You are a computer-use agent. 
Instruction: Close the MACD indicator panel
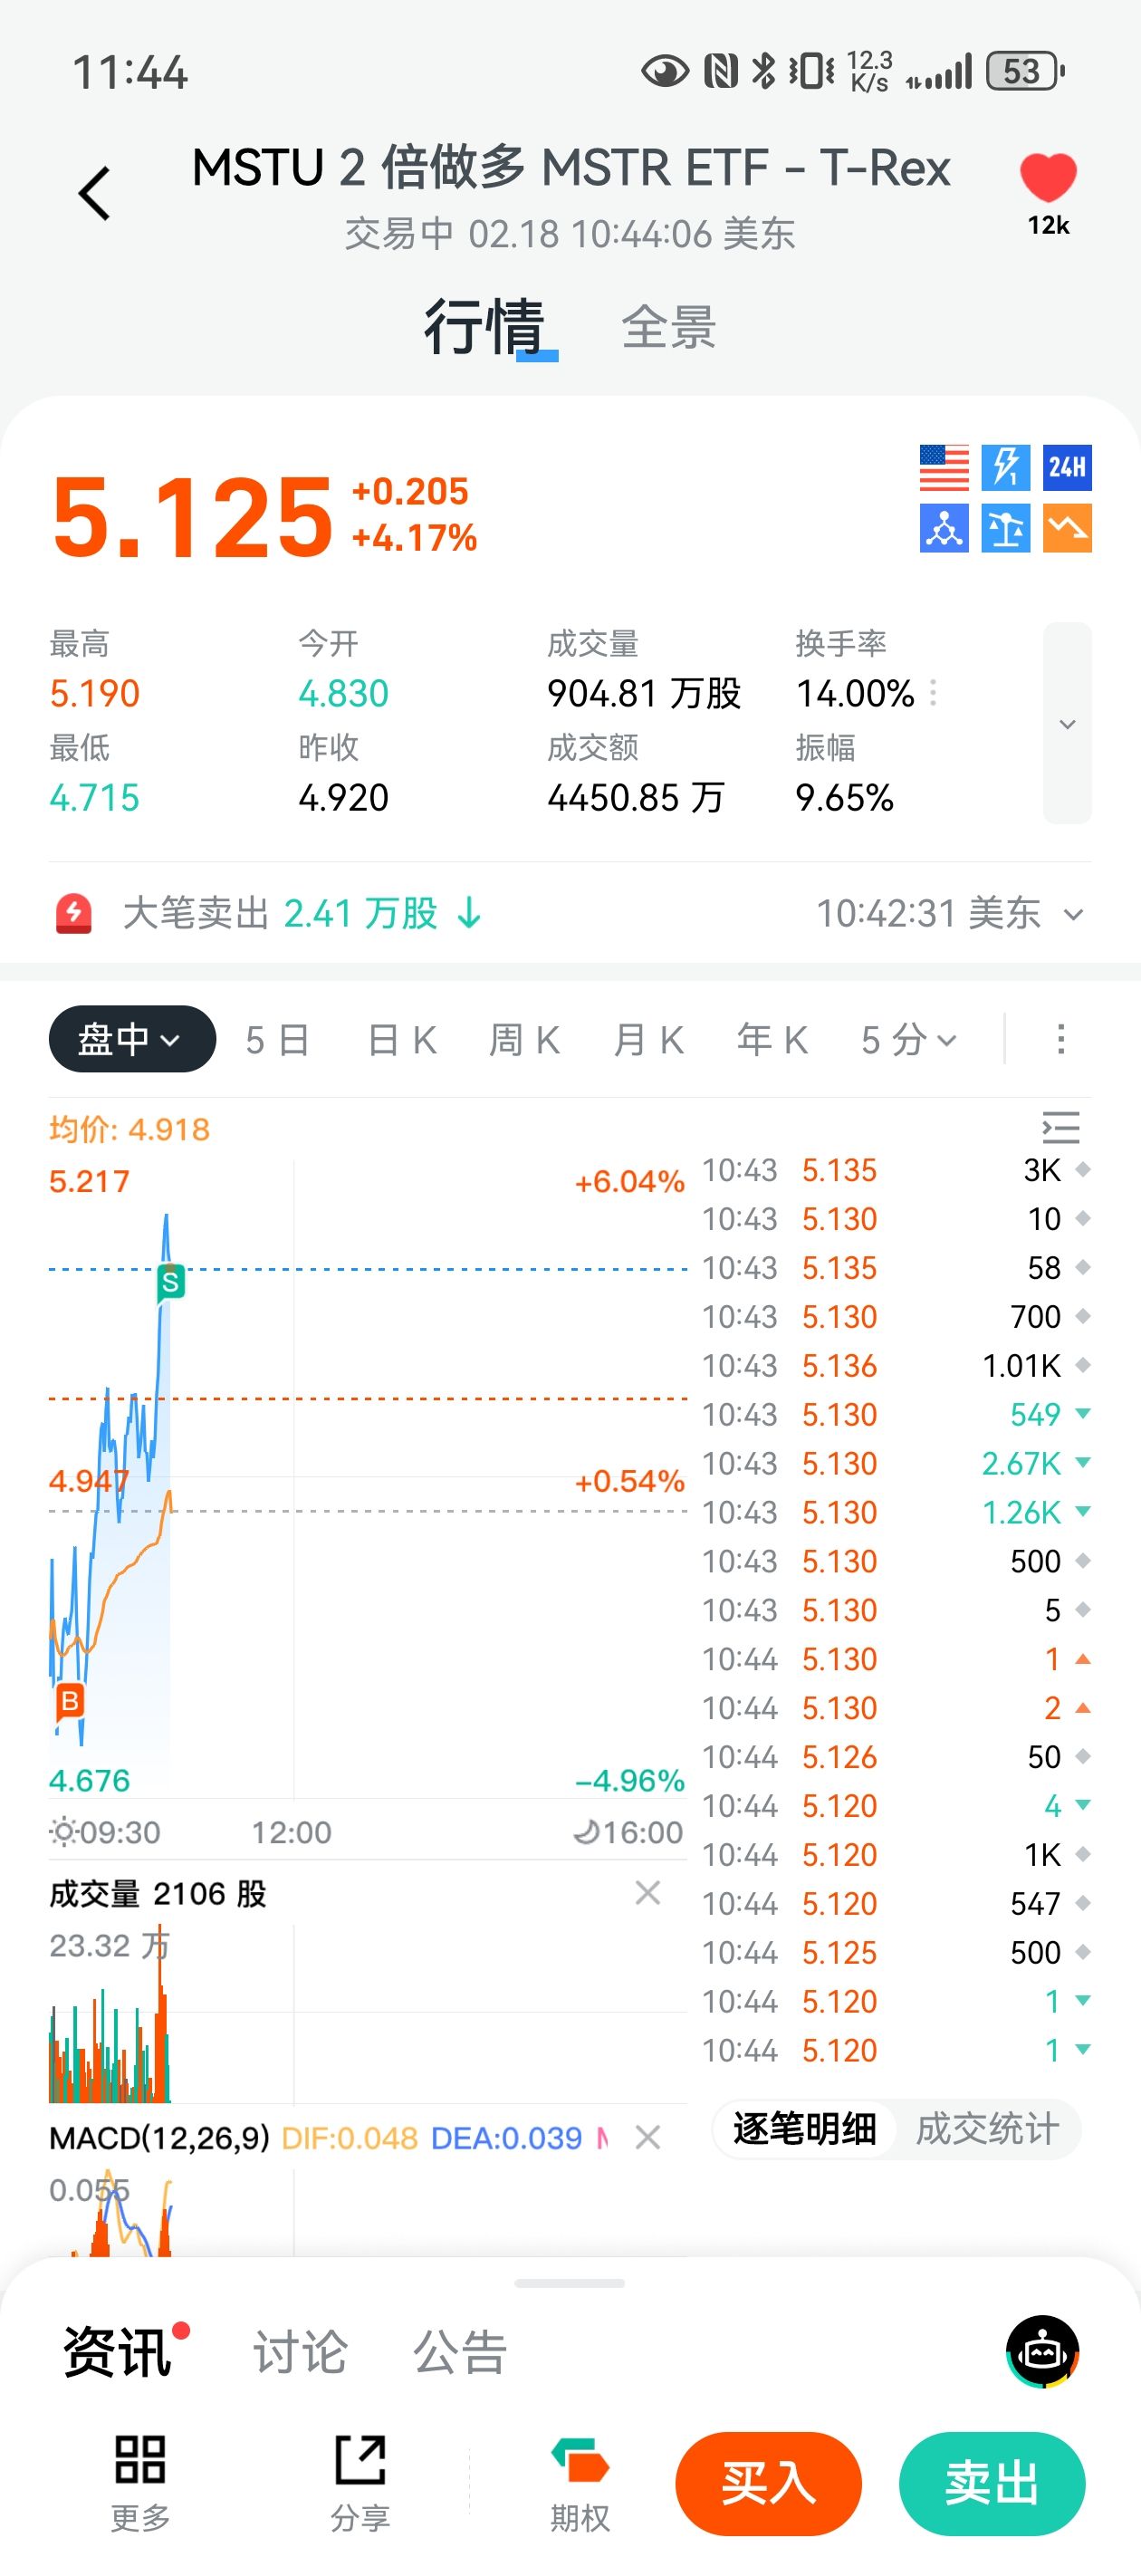(x=648, y=2137)
